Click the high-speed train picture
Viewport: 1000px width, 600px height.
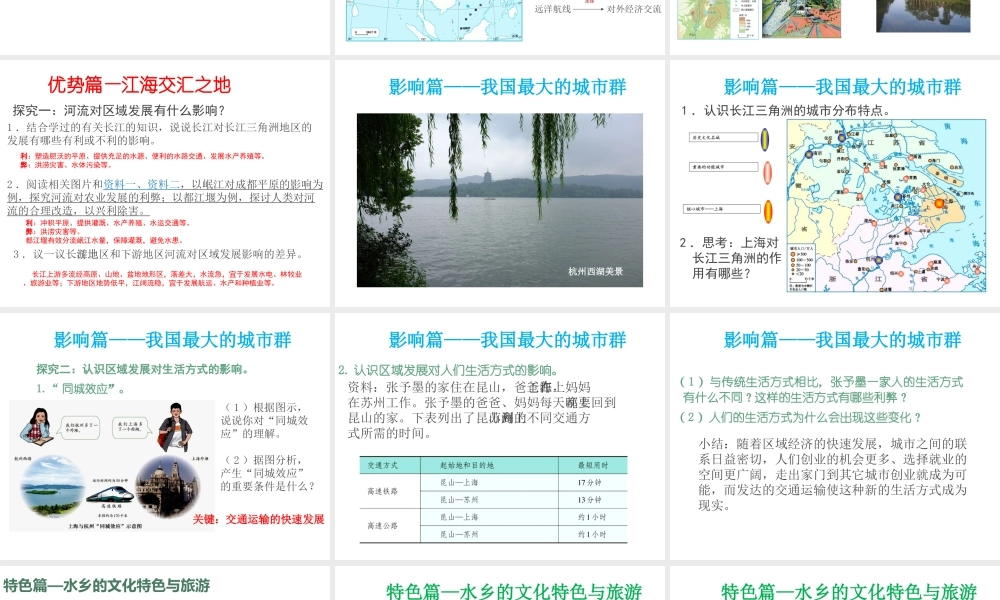[x=110, y=494]
